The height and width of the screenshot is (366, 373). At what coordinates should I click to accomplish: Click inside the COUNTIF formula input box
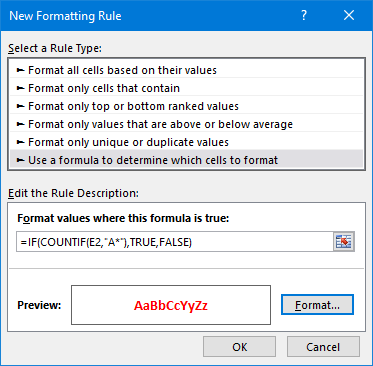coord(175,242)
